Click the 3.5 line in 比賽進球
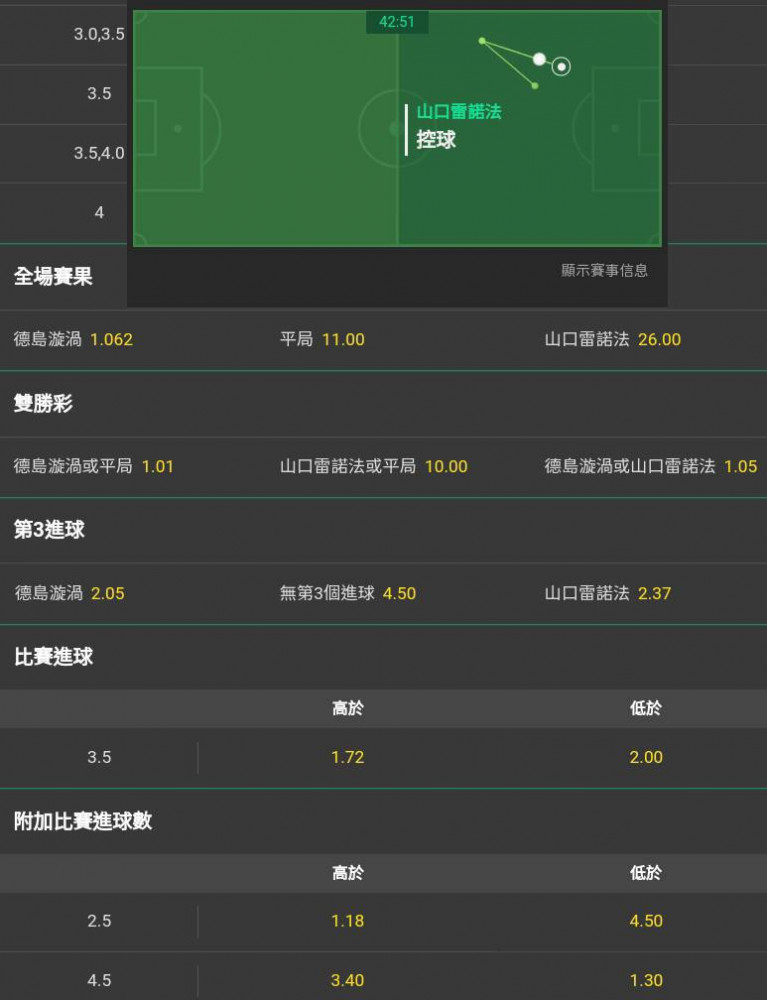Image resolution: width=767 pixels, height=1000 pixels. pyautogui.click(x=99, y=757)
